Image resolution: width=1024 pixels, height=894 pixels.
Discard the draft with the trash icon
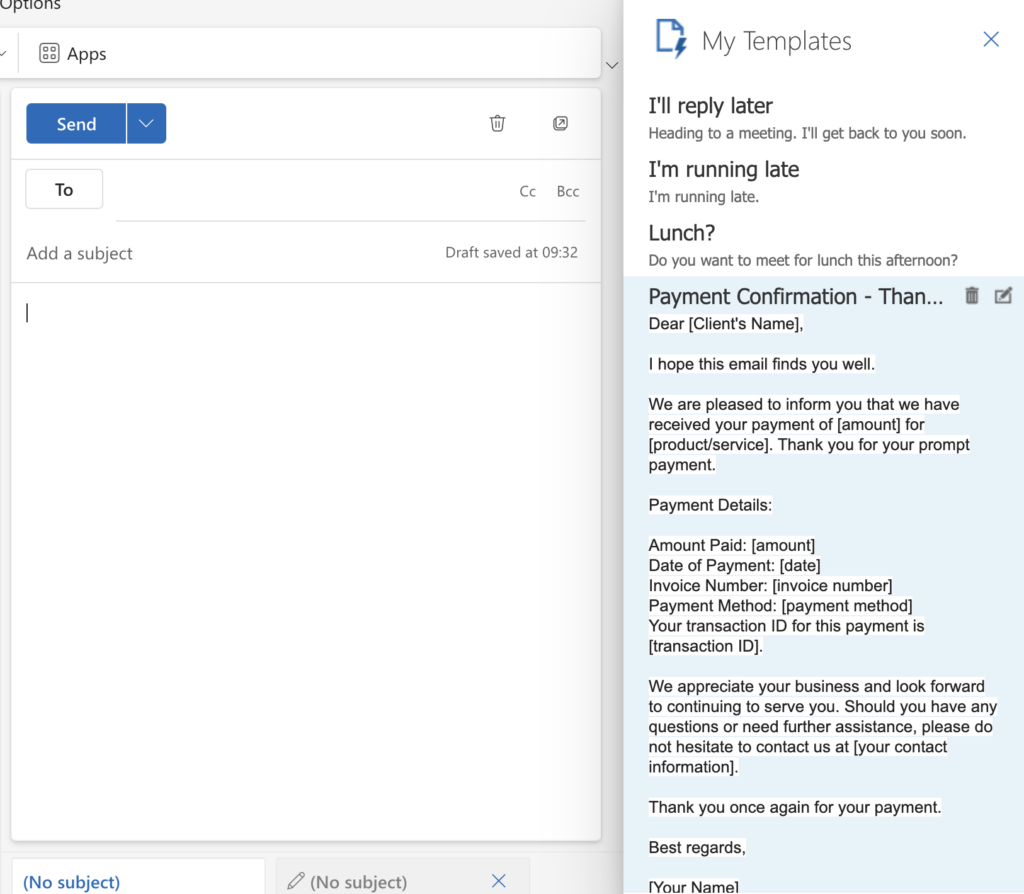pos(497,123)
